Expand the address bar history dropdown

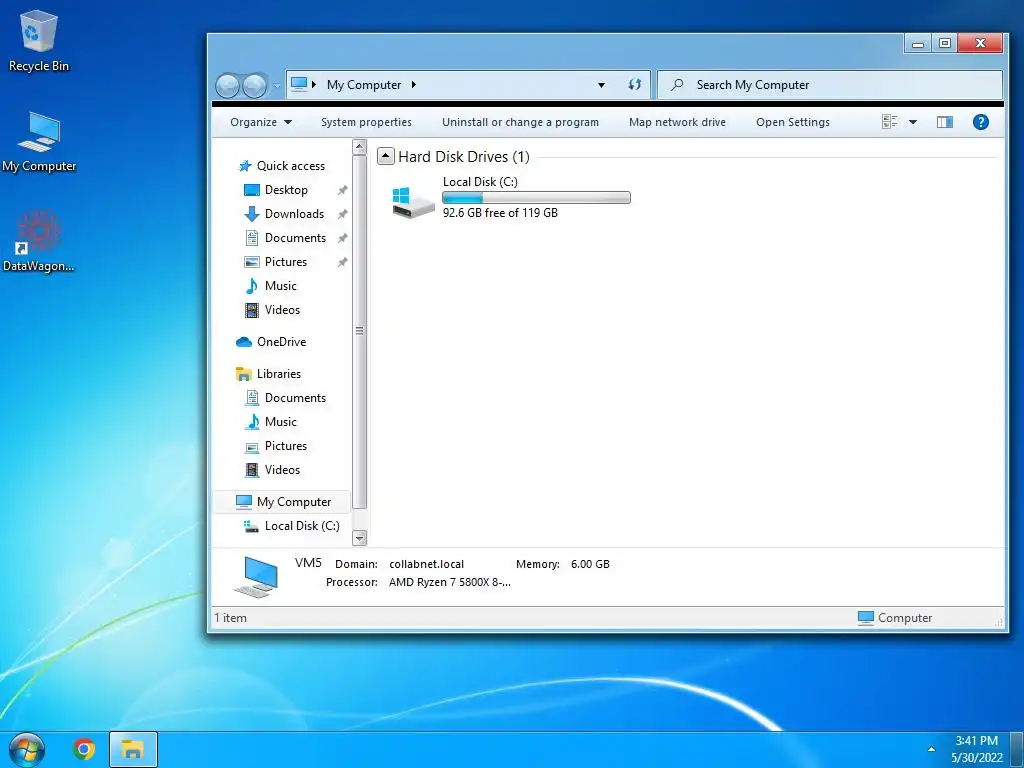(x=601, y=85)
